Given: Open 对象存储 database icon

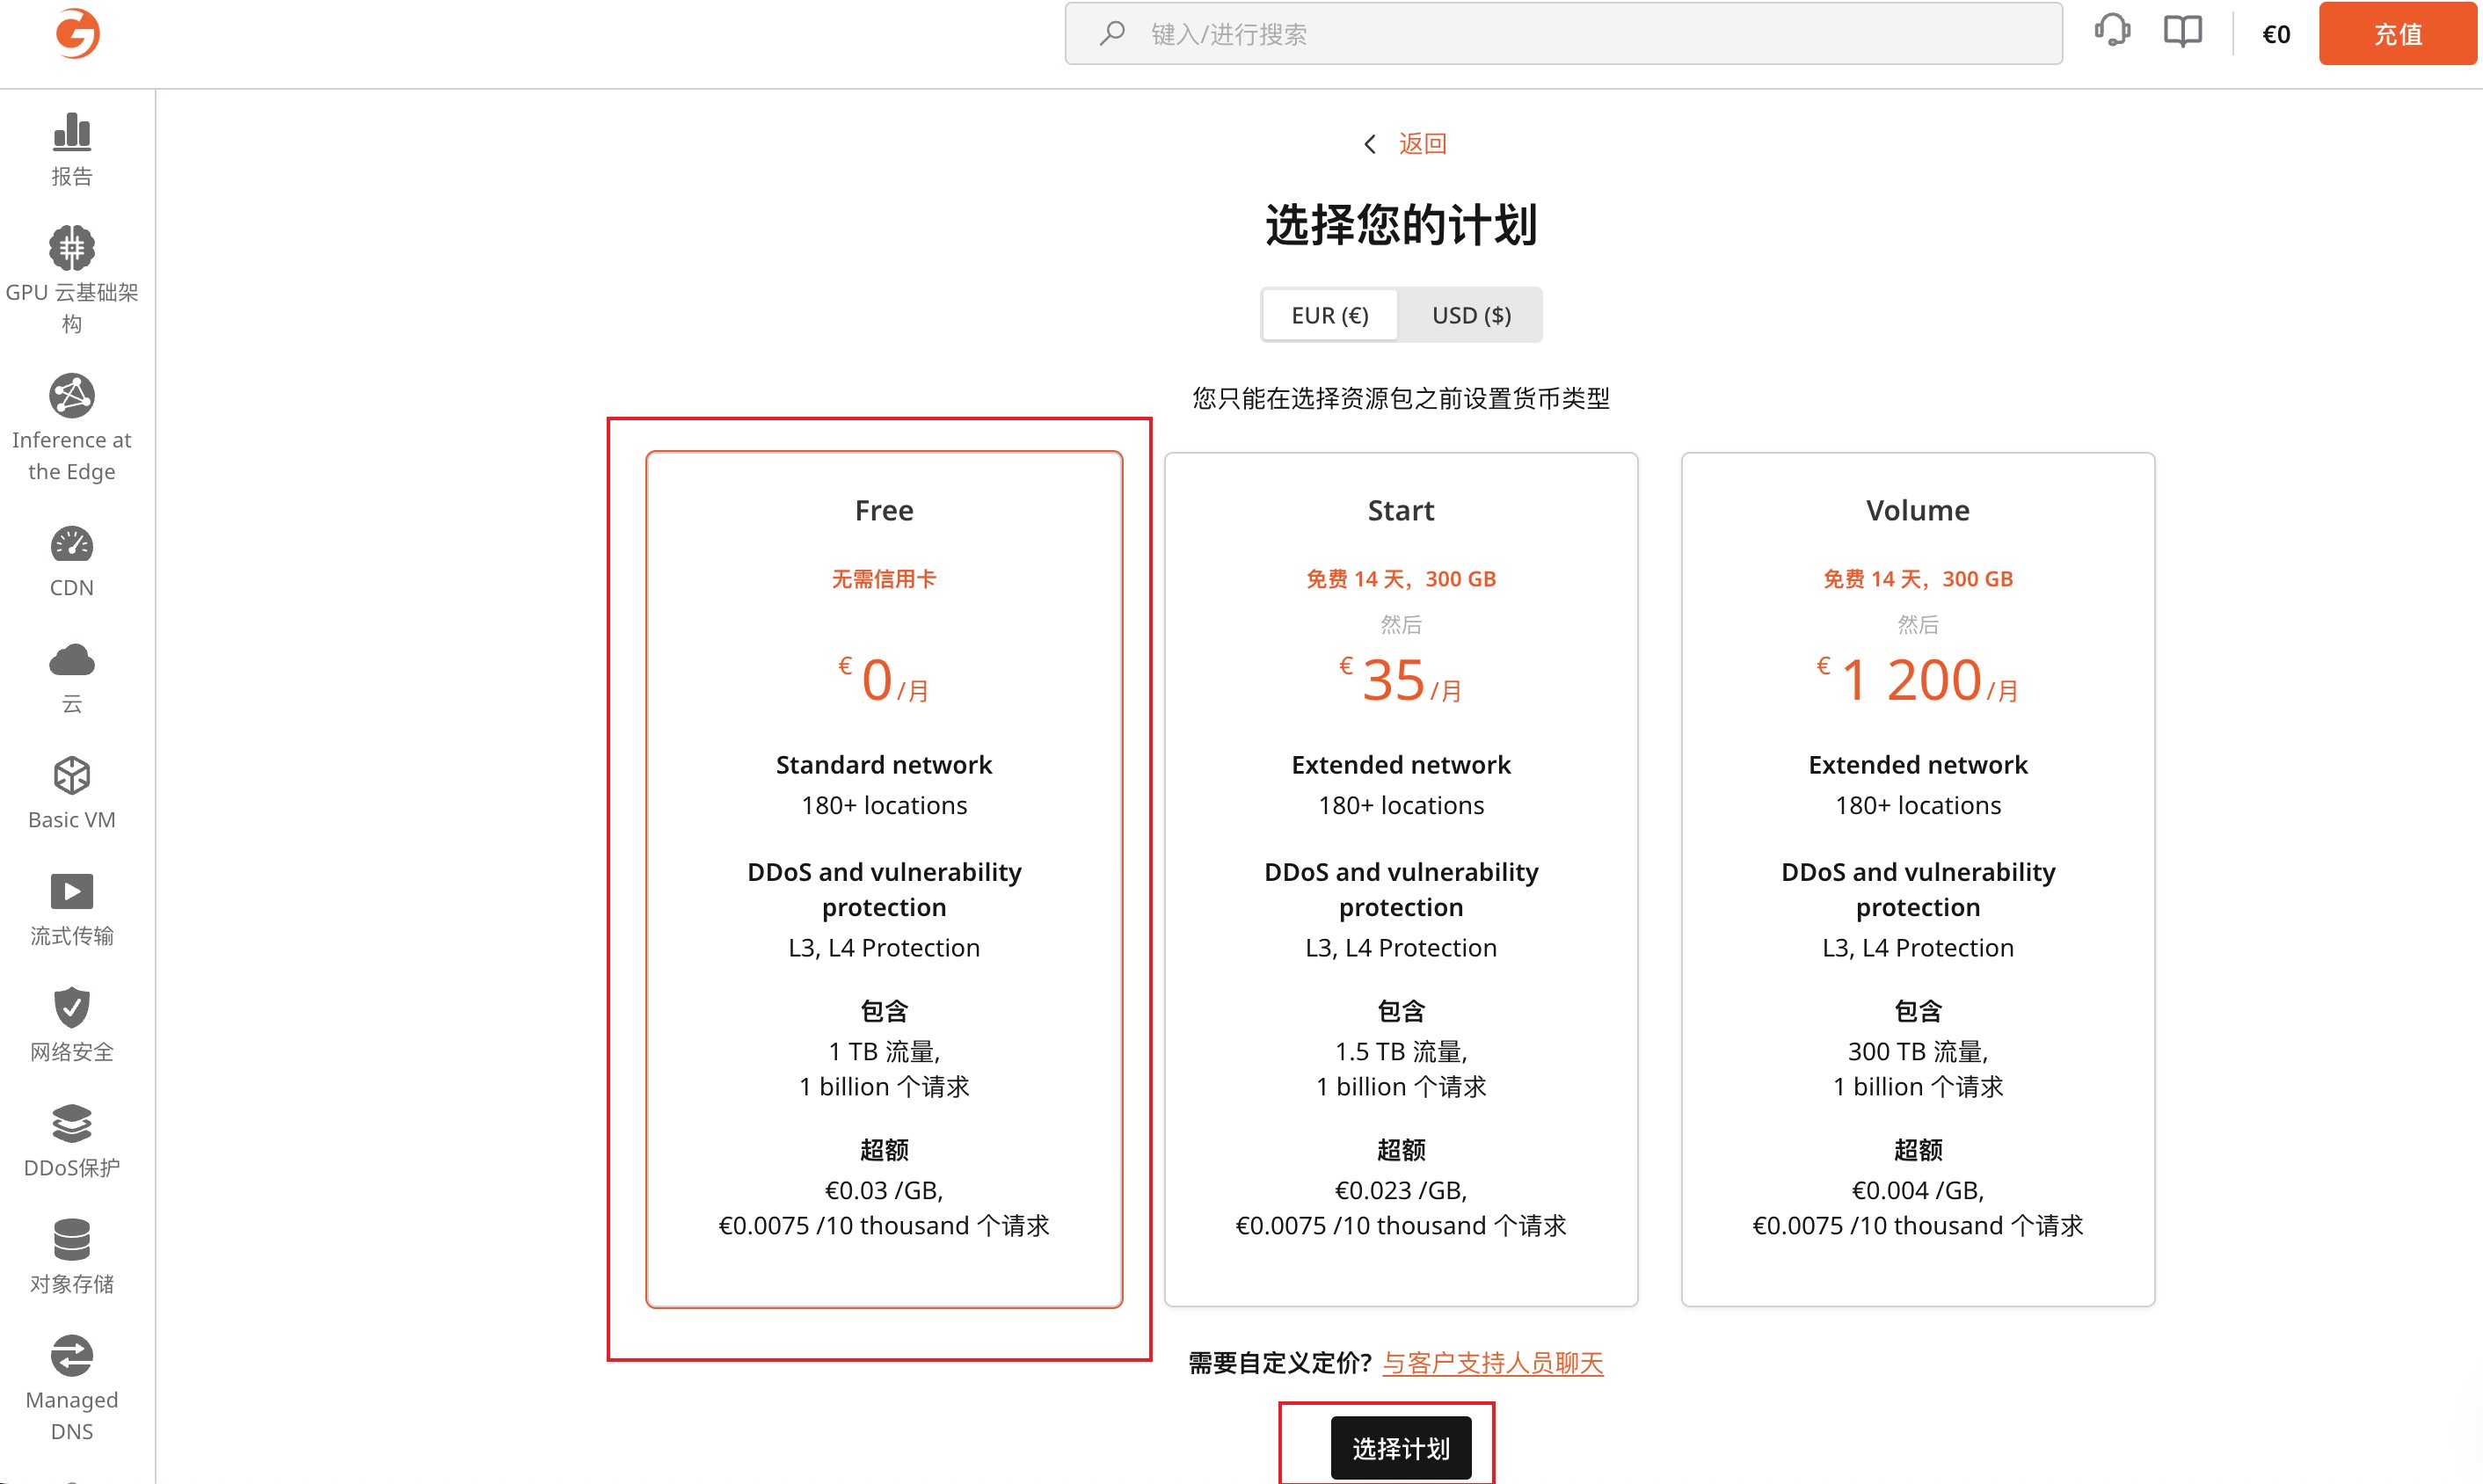Looking at the screenshot, I should coord(71,1239).
